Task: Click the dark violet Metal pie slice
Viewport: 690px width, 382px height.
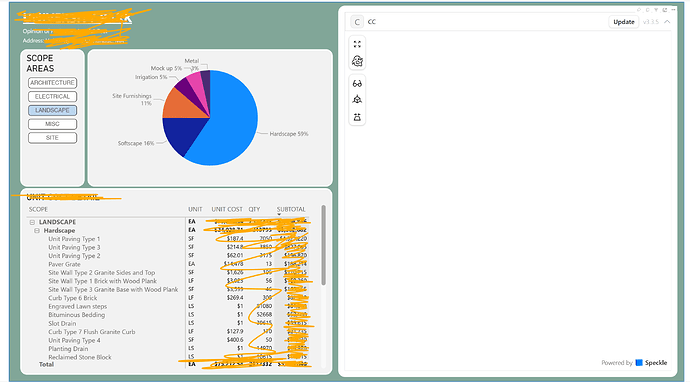Action: coord(206,79)
